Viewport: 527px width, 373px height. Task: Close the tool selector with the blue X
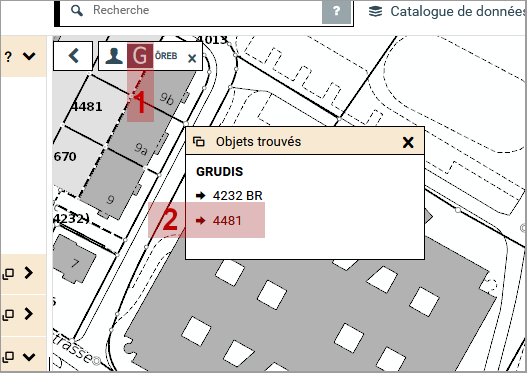192,58
